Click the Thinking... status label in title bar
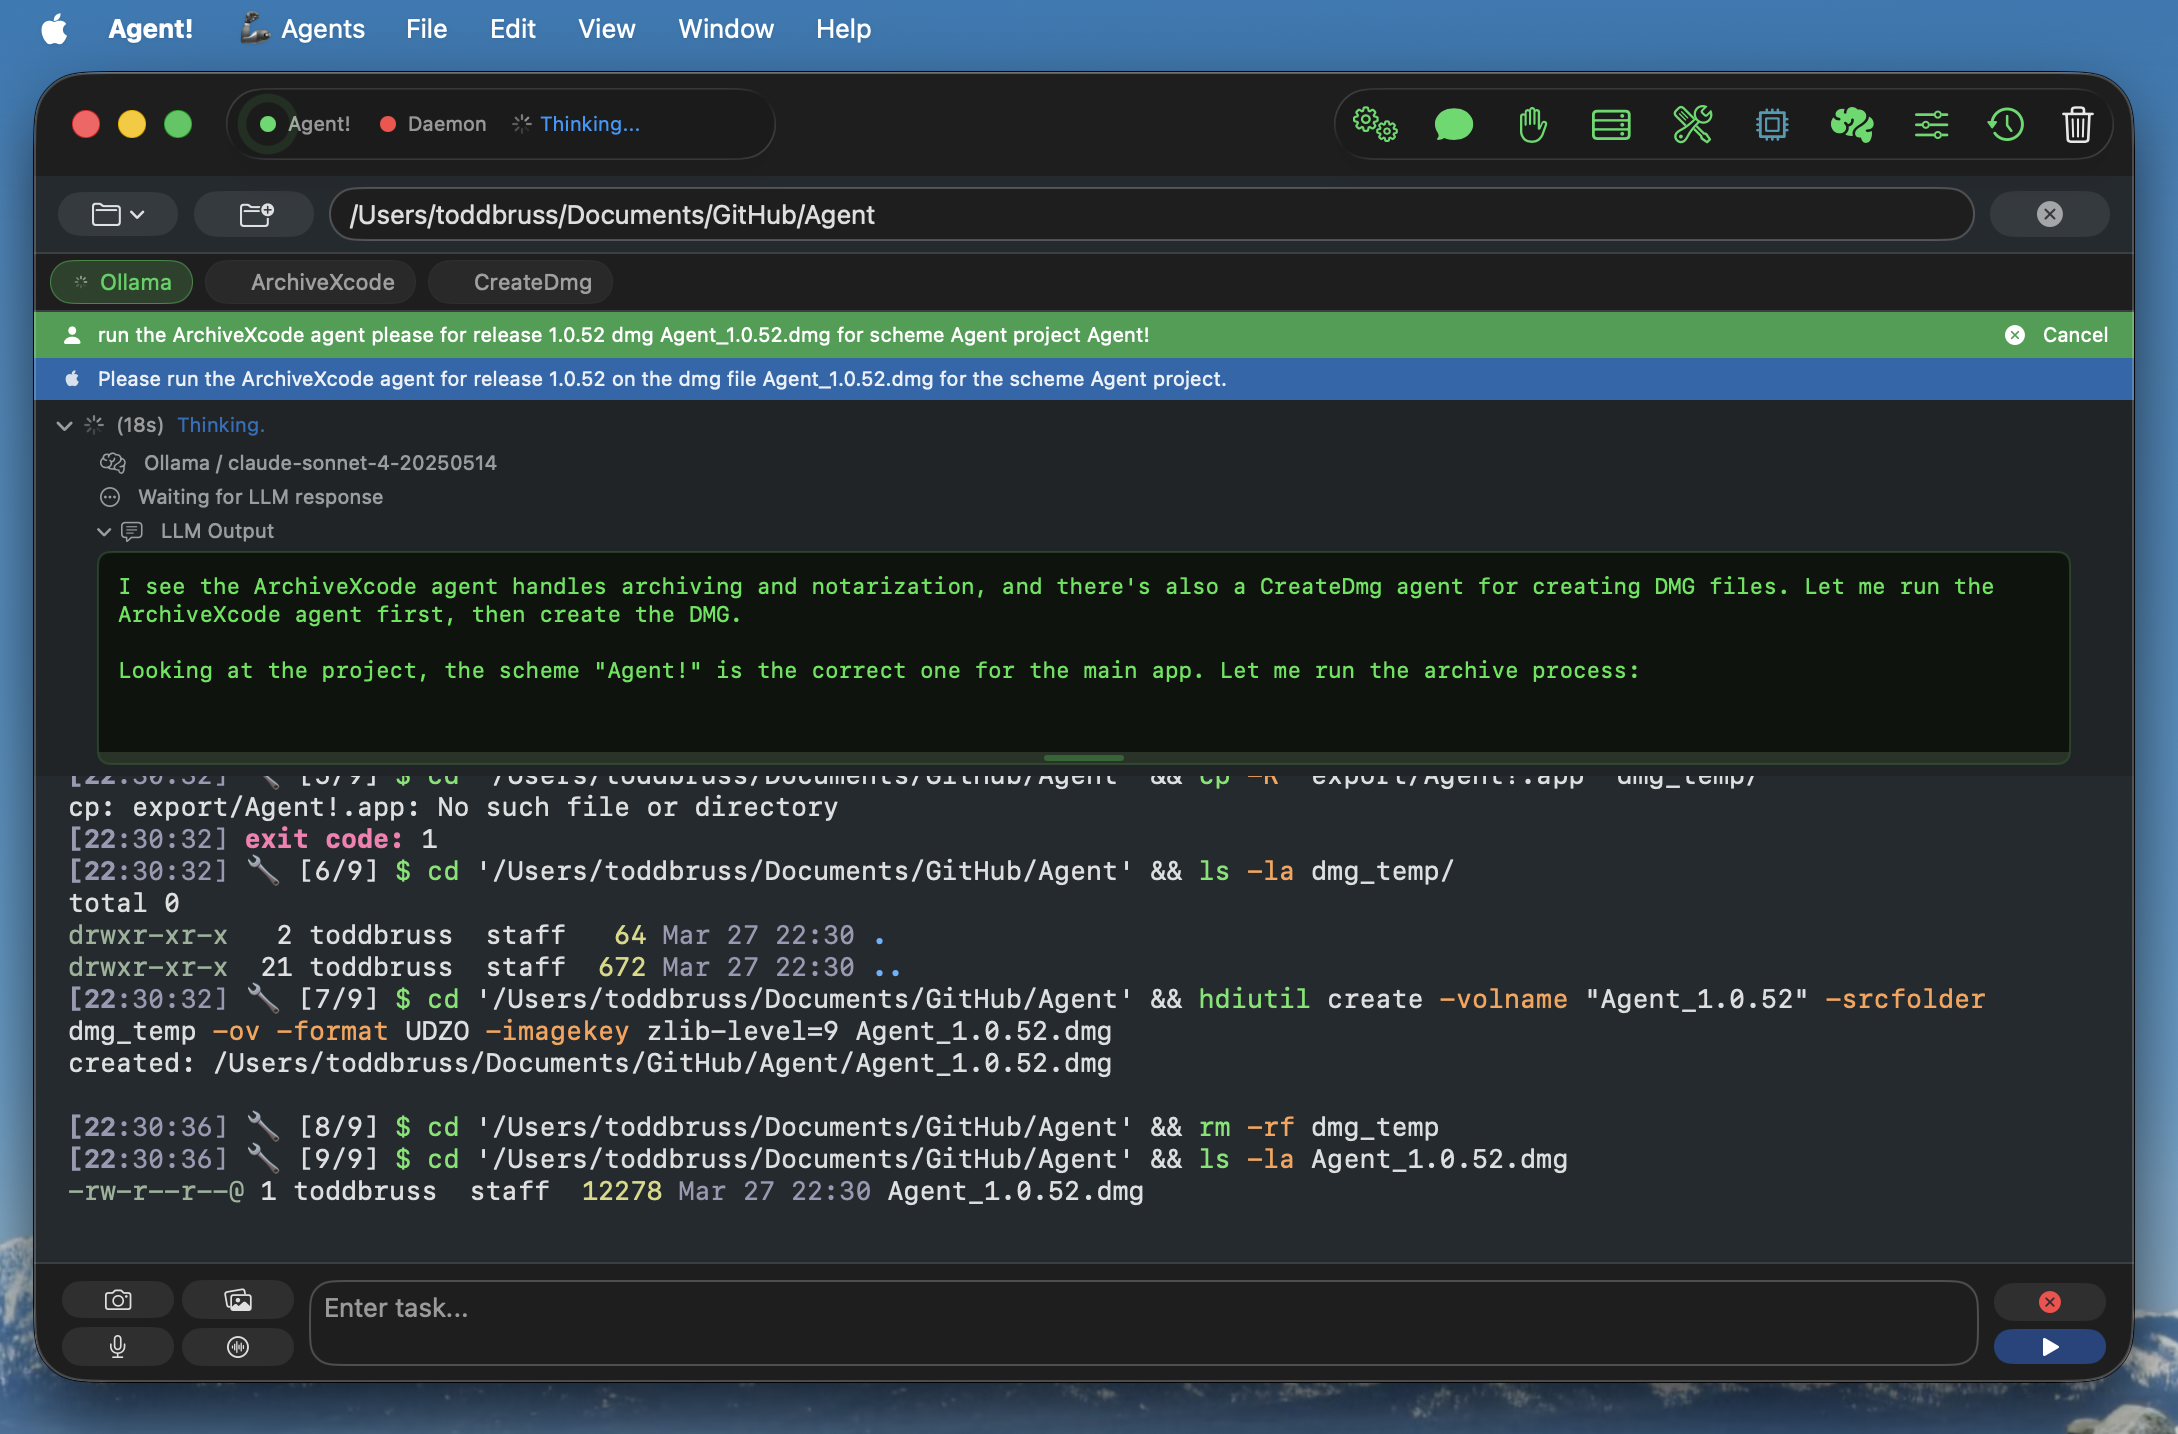The height and width of the screenshot is (1434, 2178). click(x=590, y=124)
